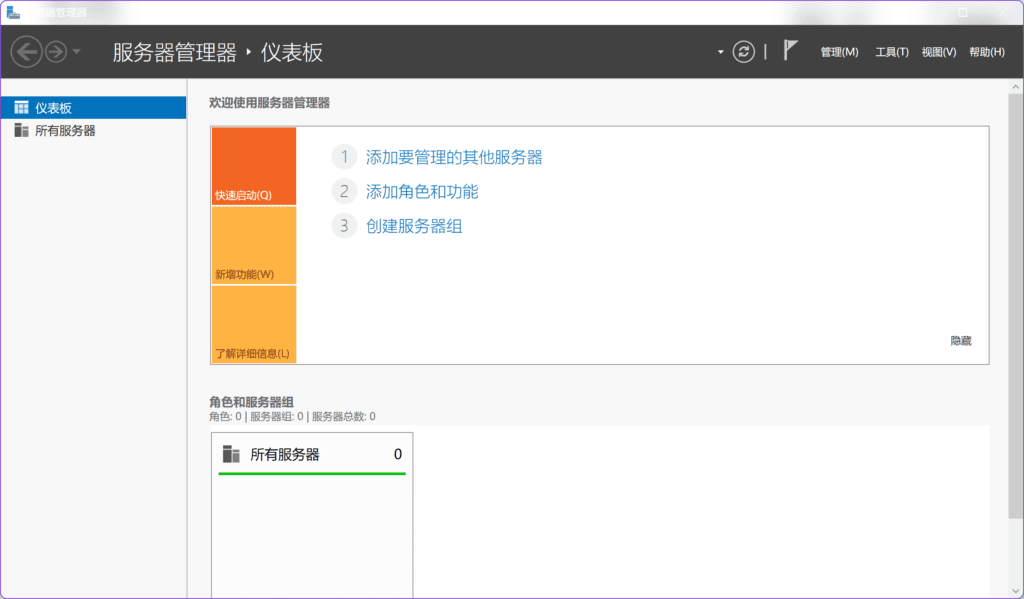Refresh the Server Manager dashboard
The width and height of the screenshot is (1024, 599).
pos(743,52)
